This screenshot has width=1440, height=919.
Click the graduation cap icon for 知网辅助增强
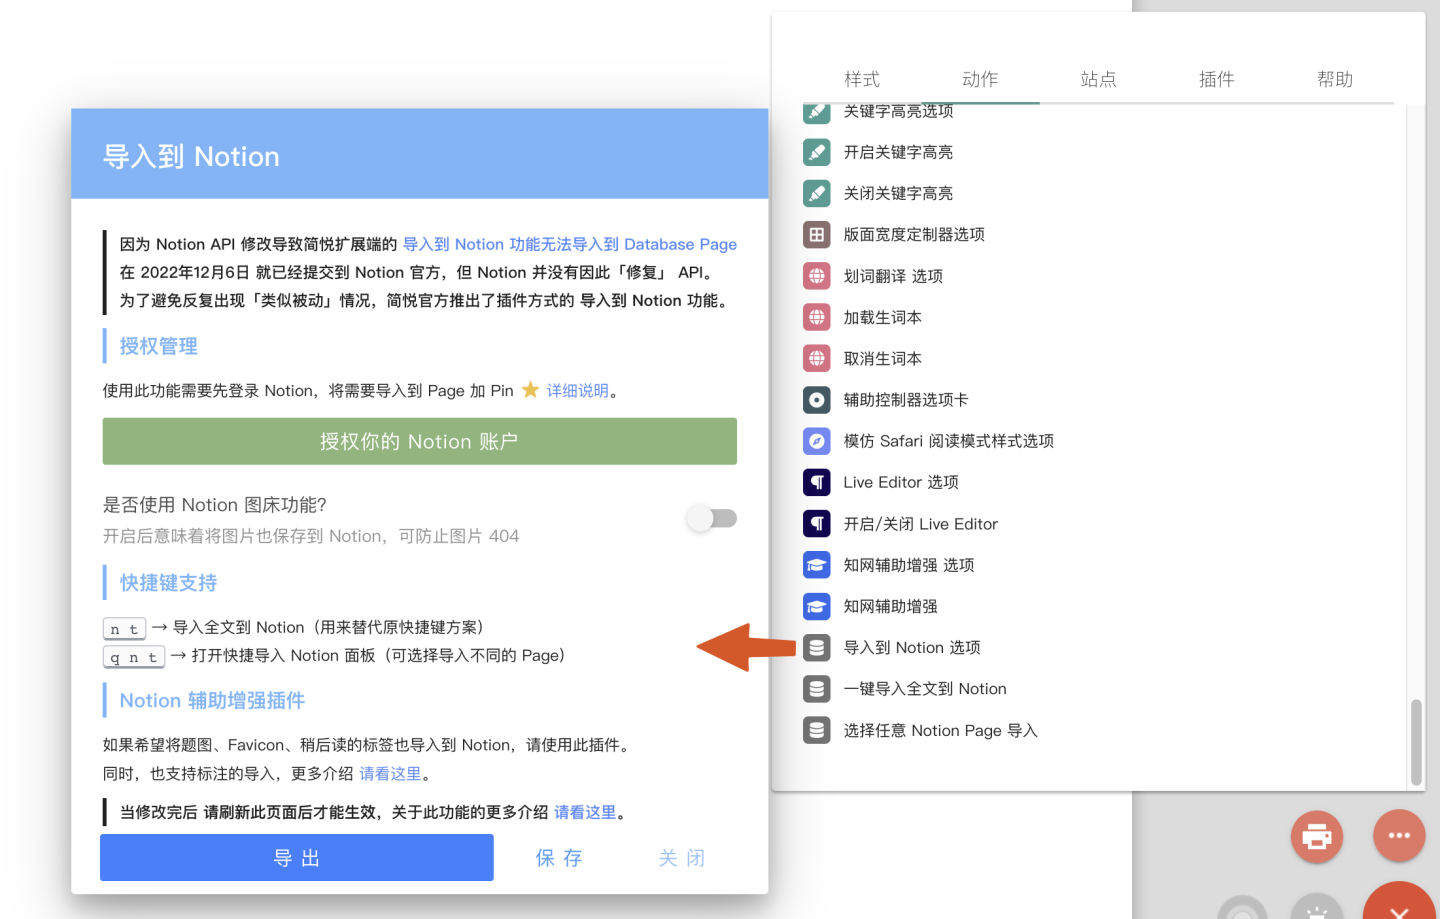click(817, 606)
